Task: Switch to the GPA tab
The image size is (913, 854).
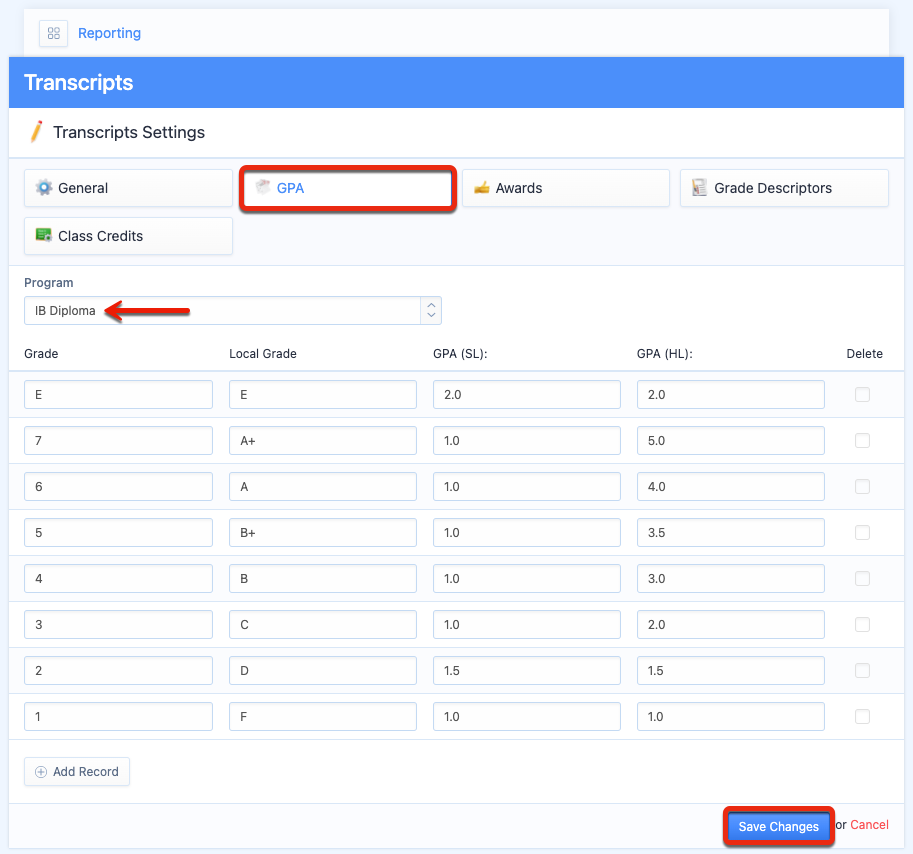Action: (347, 188)
